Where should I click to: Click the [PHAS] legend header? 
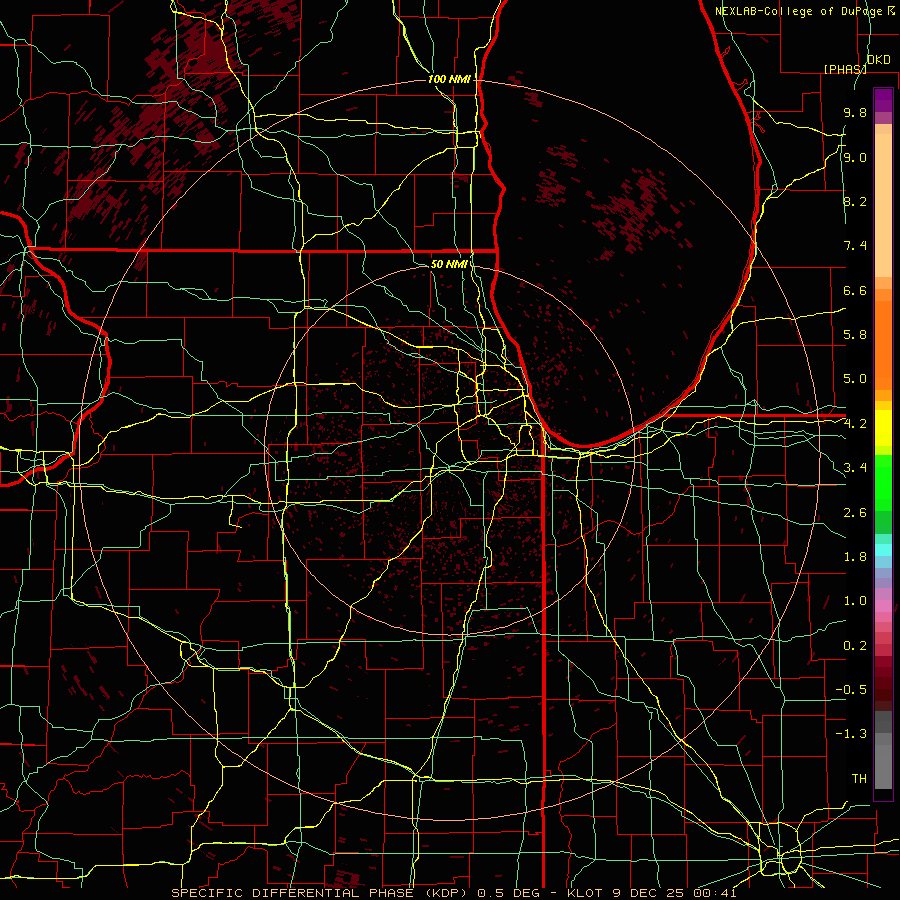click(845, 69)
